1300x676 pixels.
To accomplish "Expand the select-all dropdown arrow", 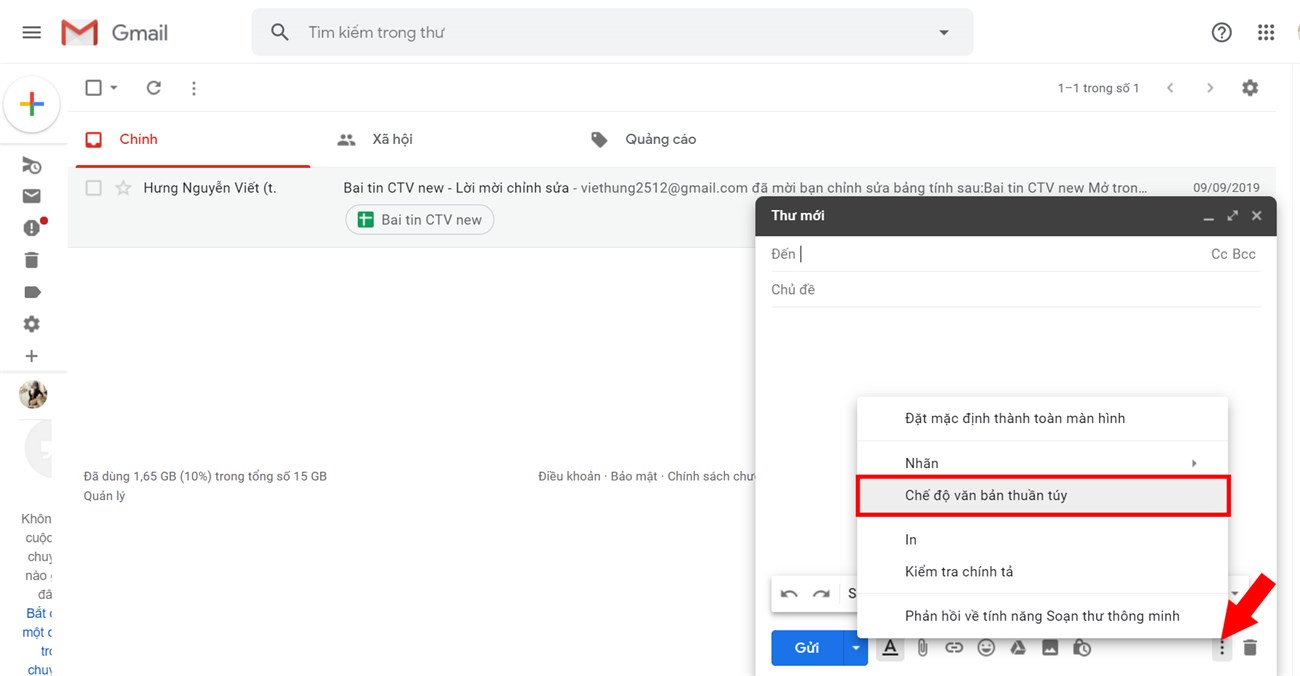I will [x=114, y=88].
